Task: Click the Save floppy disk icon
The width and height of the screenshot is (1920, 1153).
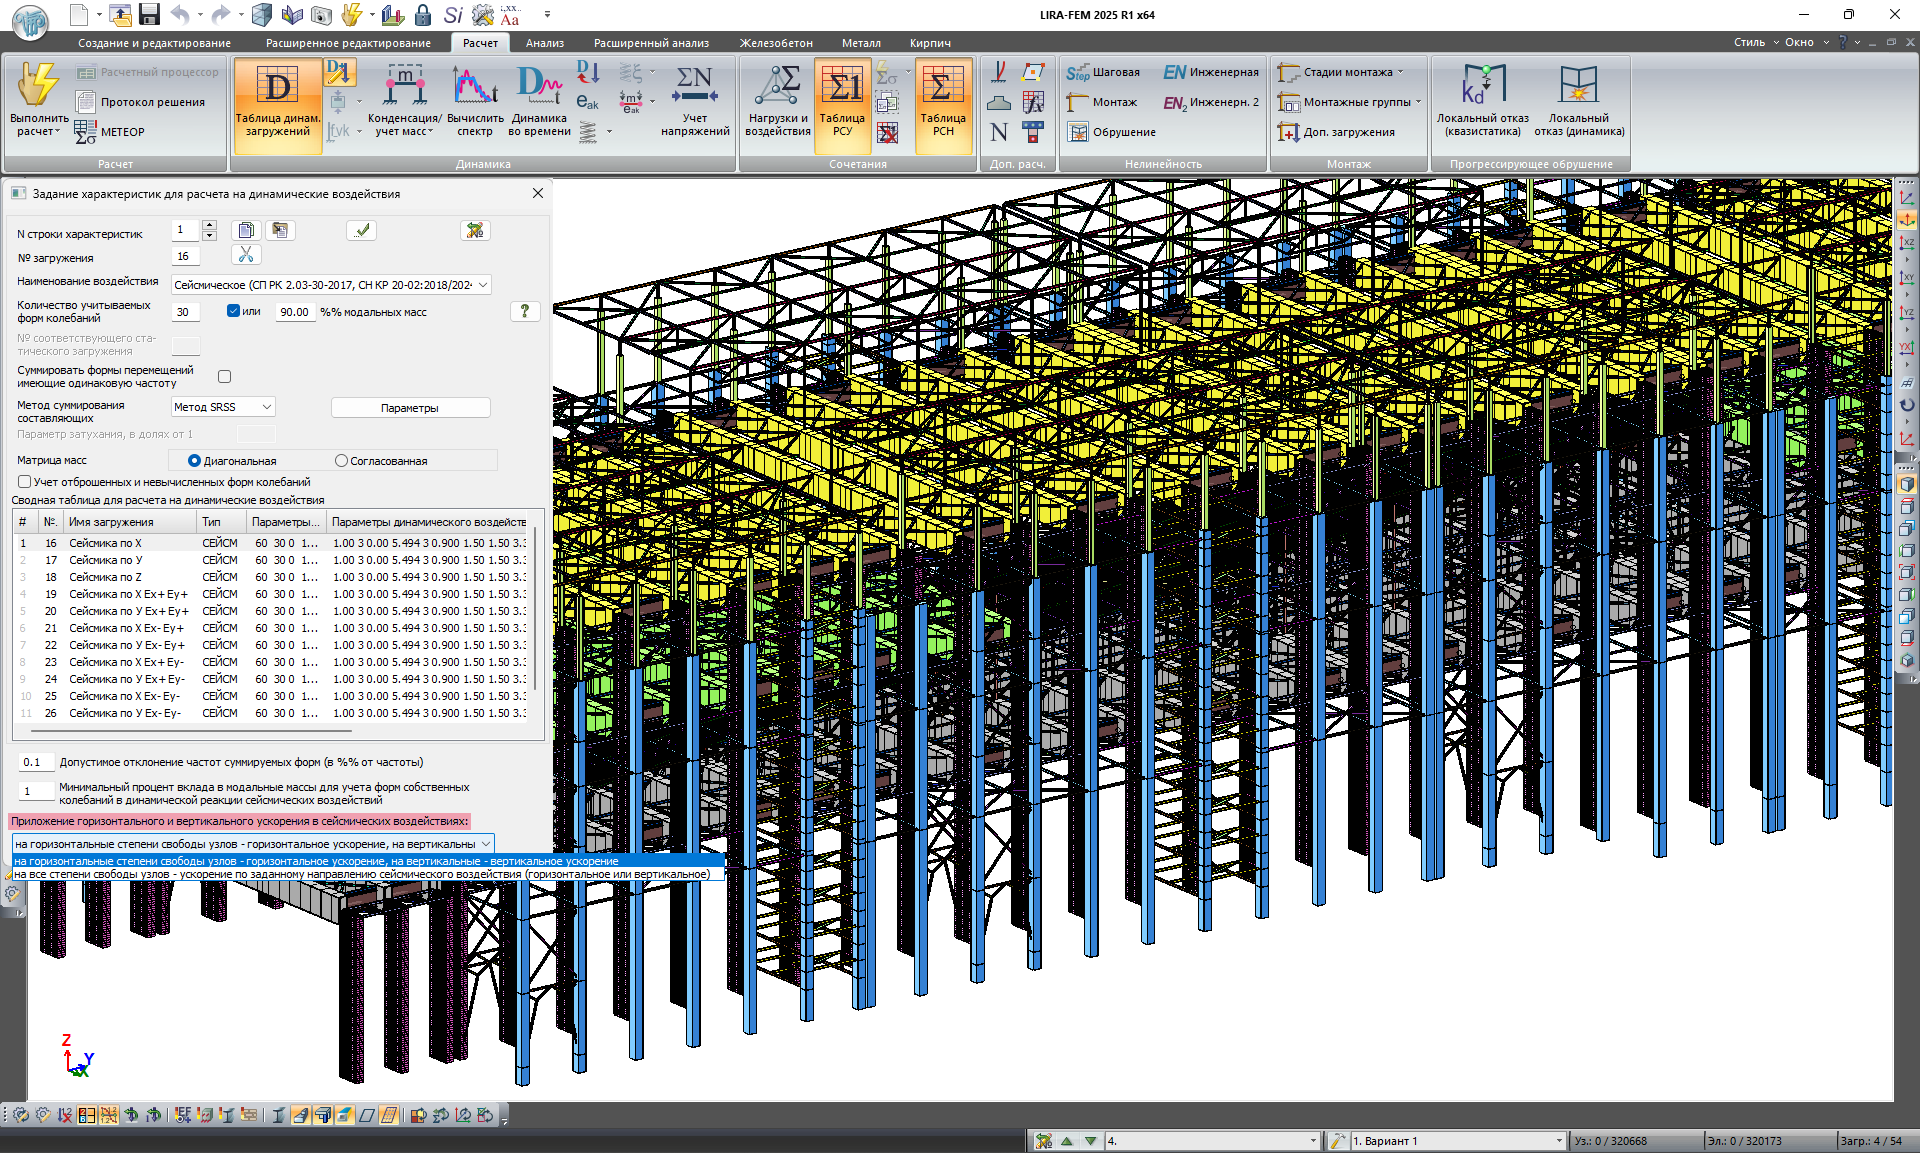Action: [150, 14]
